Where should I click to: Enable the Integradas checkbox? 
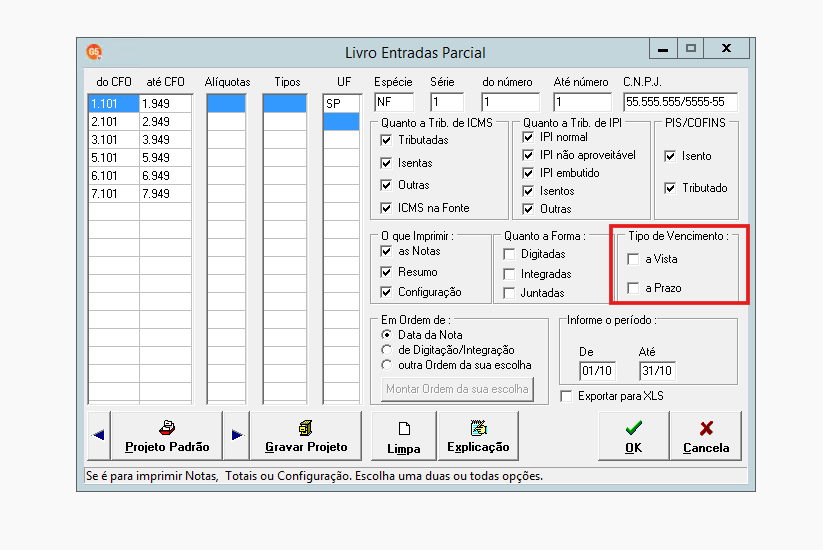509,274
